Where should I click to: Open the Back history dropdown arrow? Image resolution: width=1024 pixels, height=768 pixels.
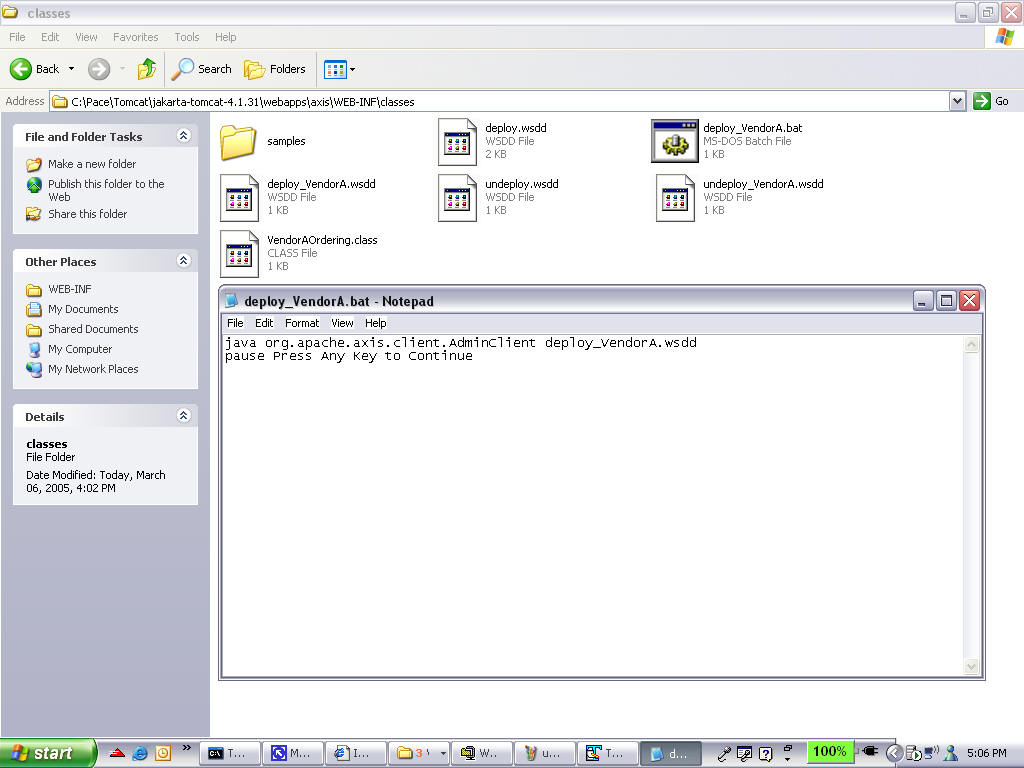(x=71, y=69)
